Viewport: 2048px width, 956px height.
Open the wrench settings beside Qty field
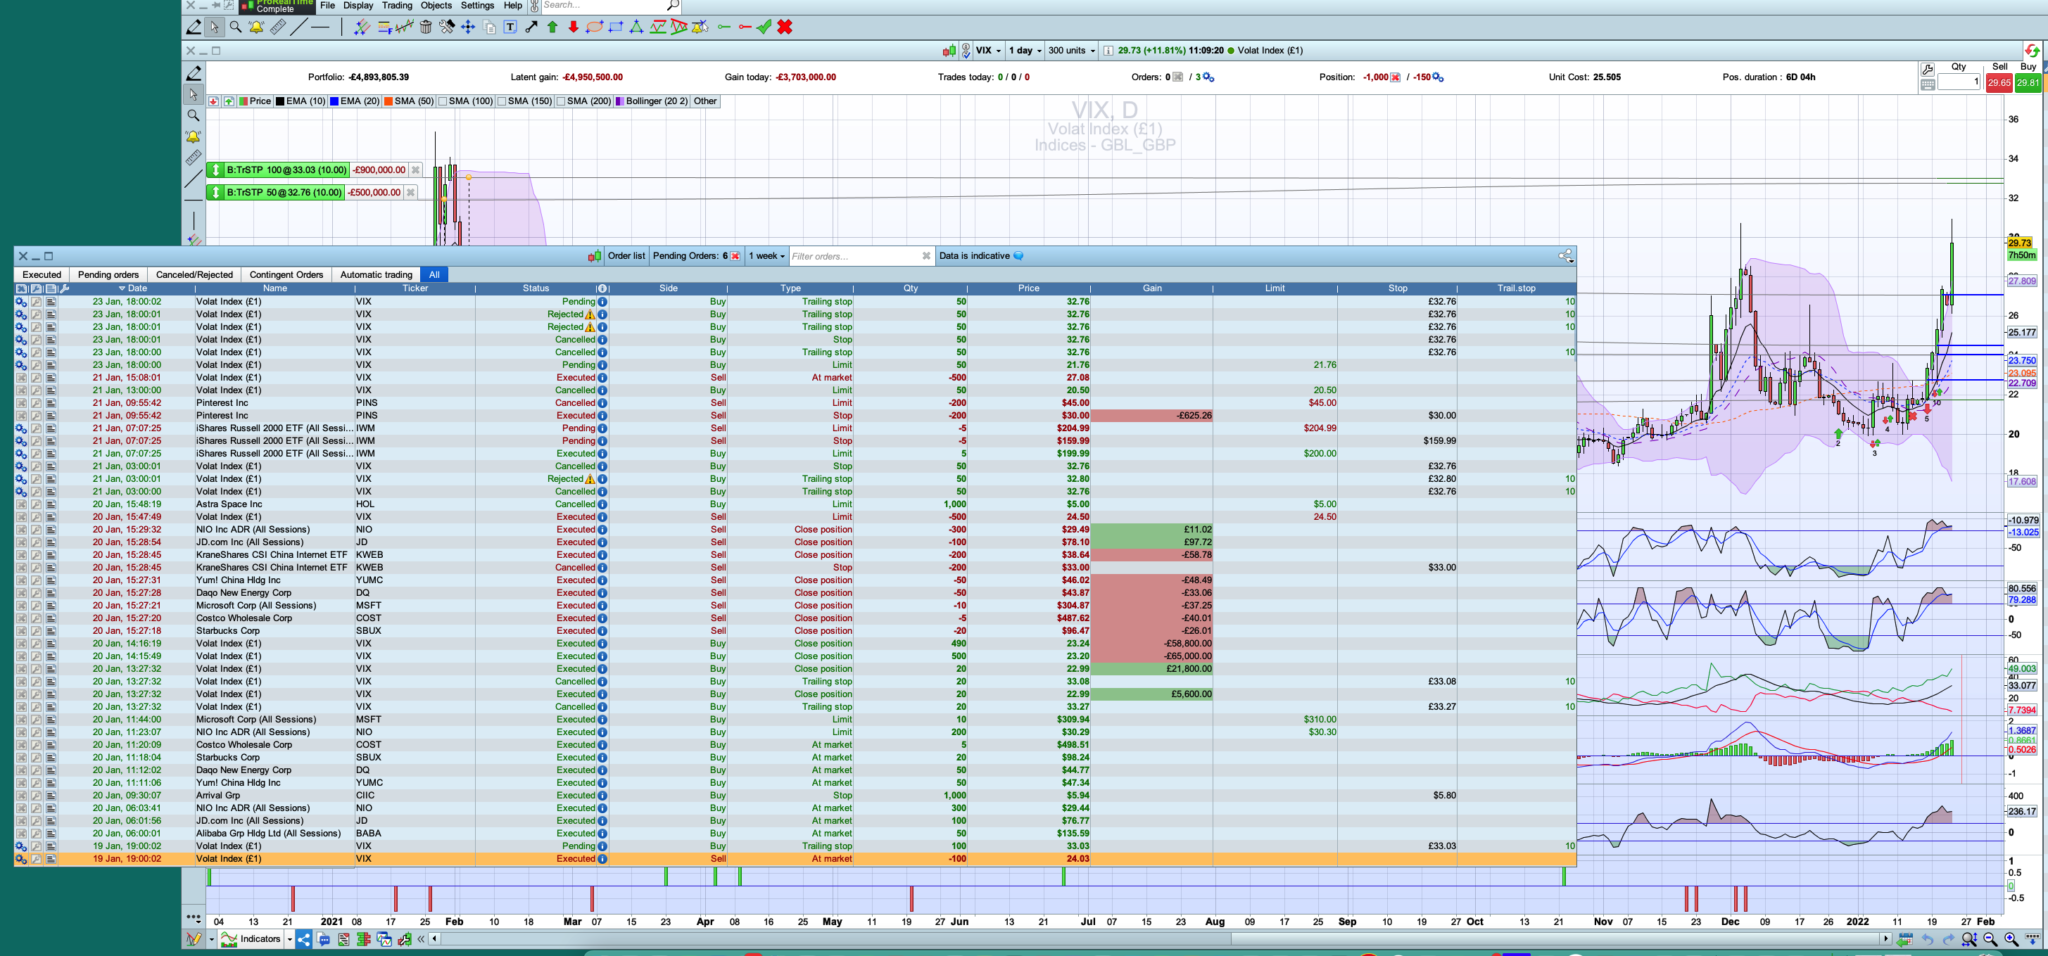pos(1927,69)
